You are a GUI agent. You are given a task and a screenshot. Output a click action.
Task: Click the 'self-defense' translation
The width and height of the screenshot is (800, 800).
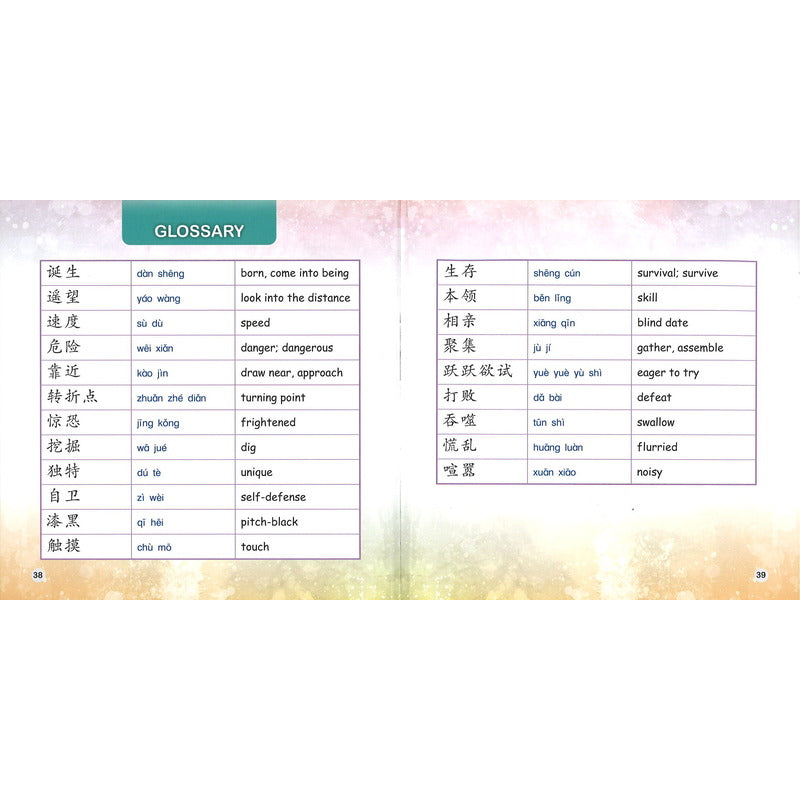pos(273,497)
